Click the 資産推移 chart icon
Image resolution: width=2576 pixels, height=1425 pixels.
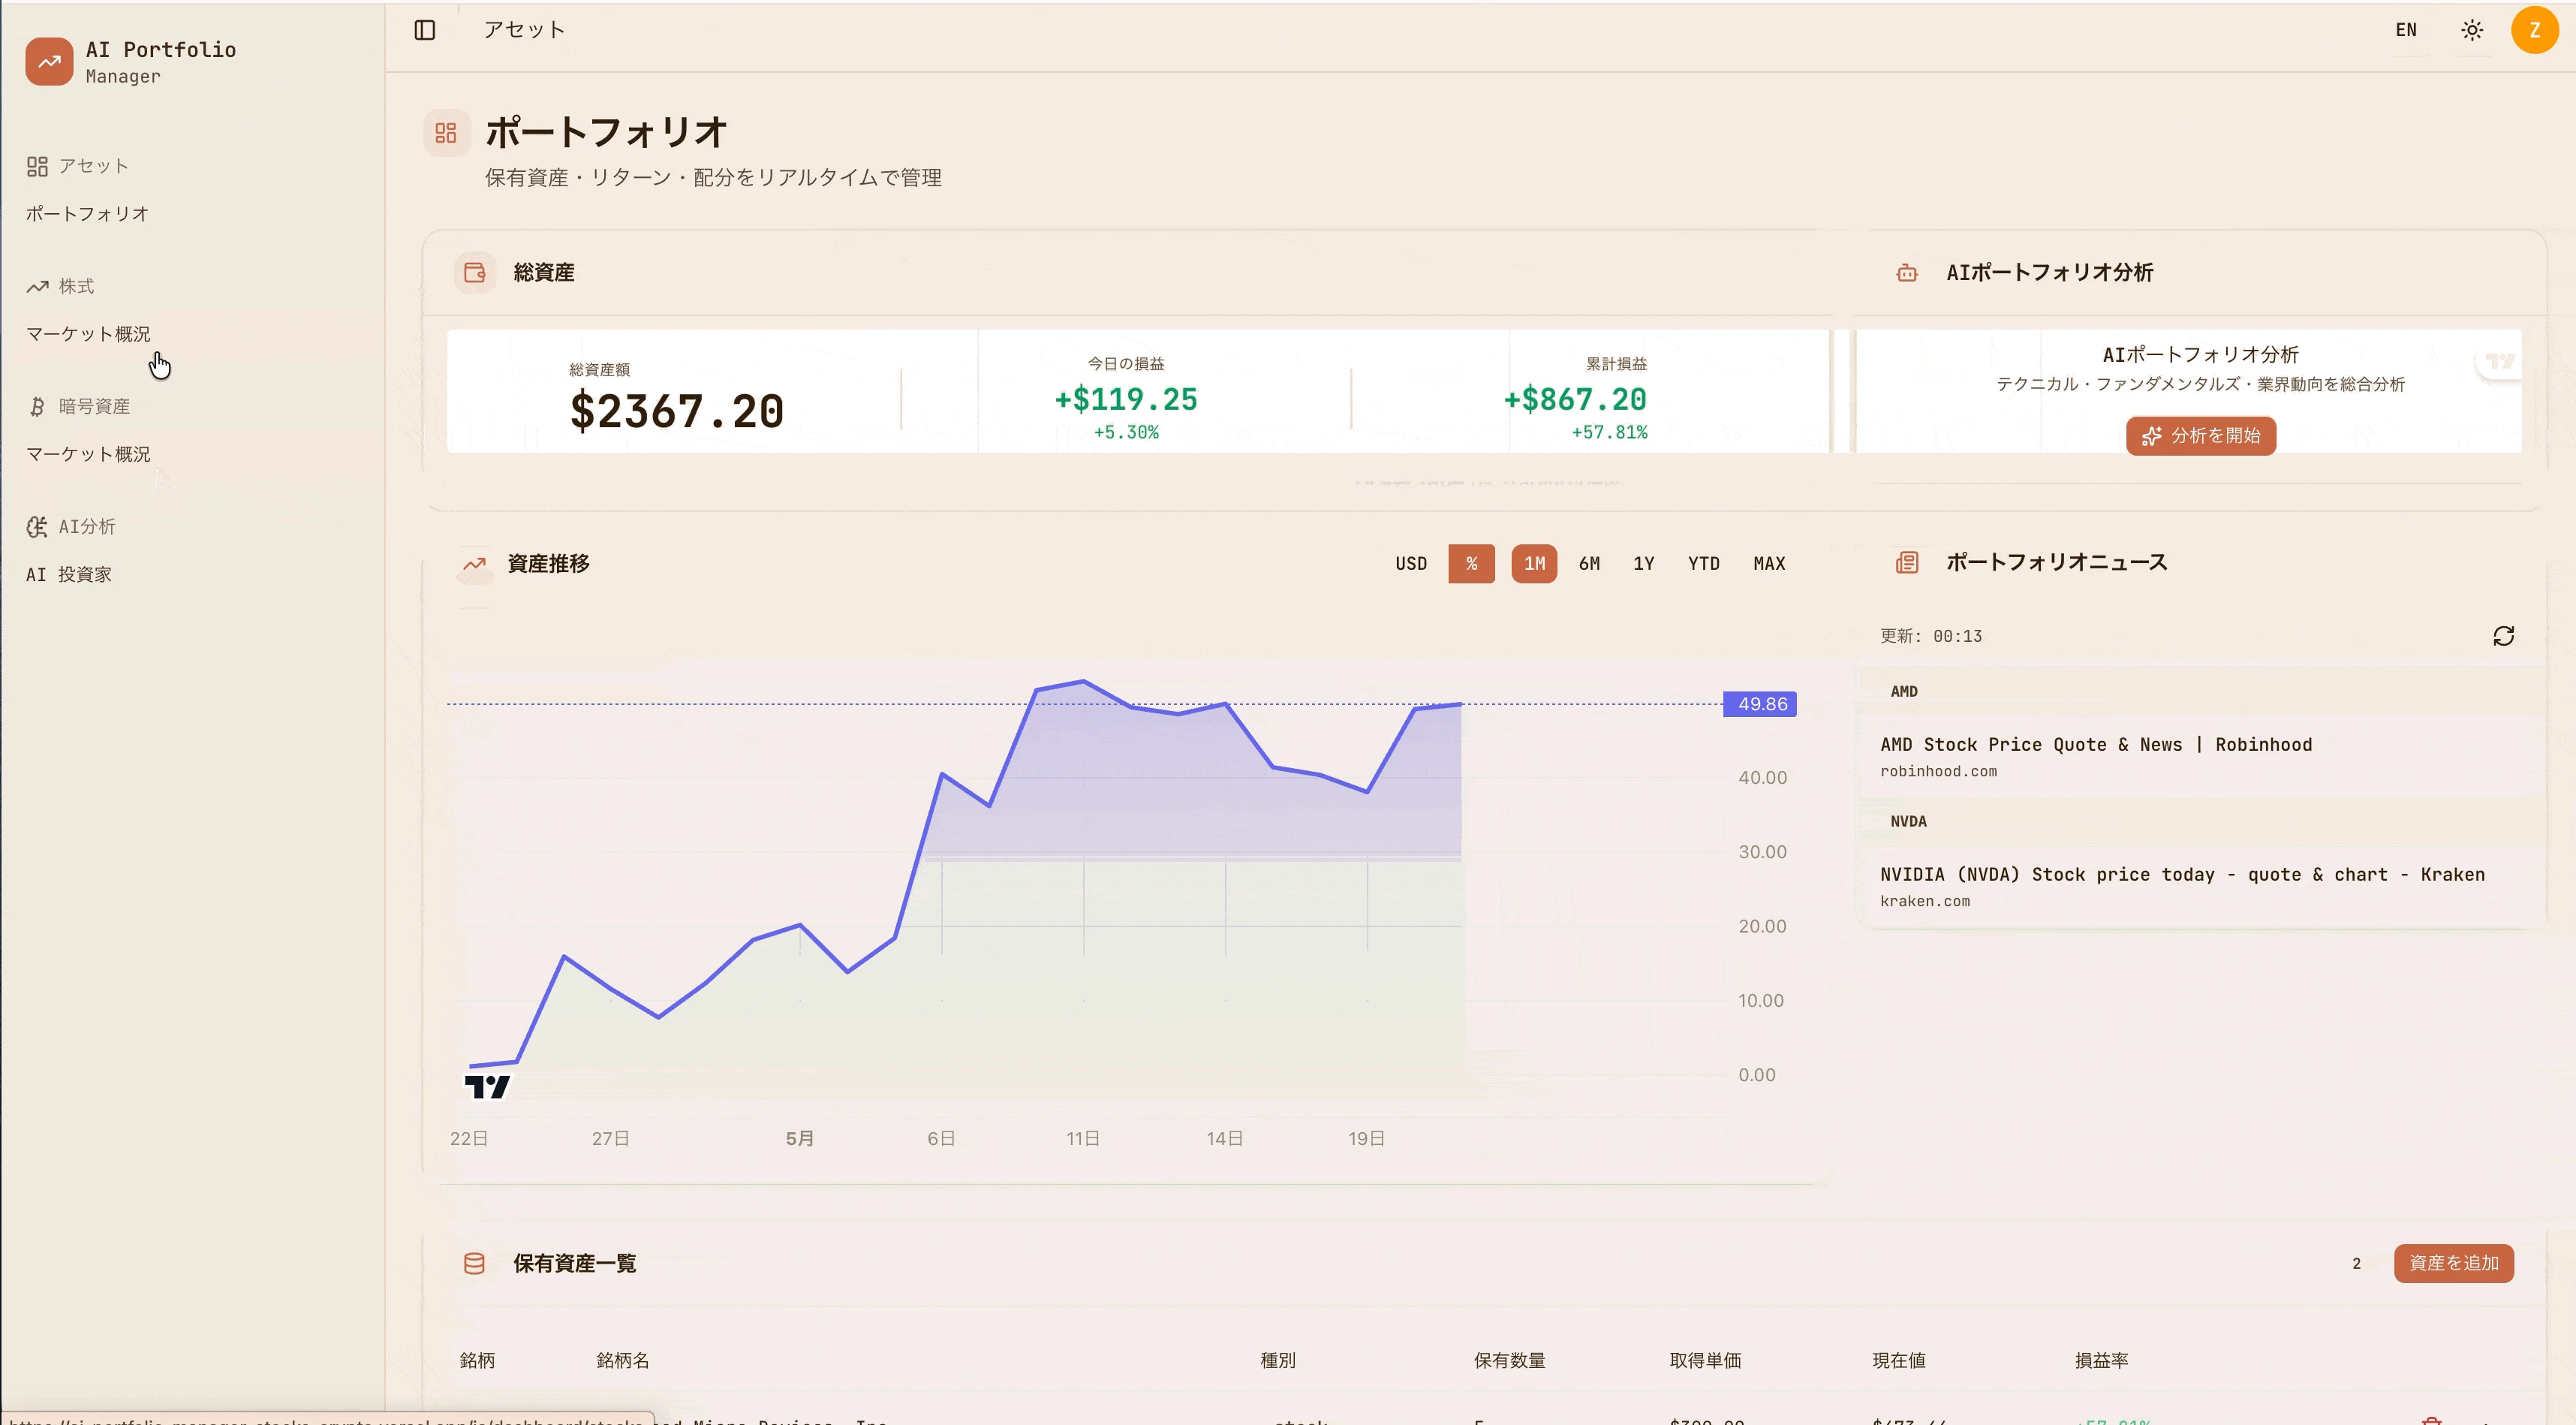(x=474, y=564)
